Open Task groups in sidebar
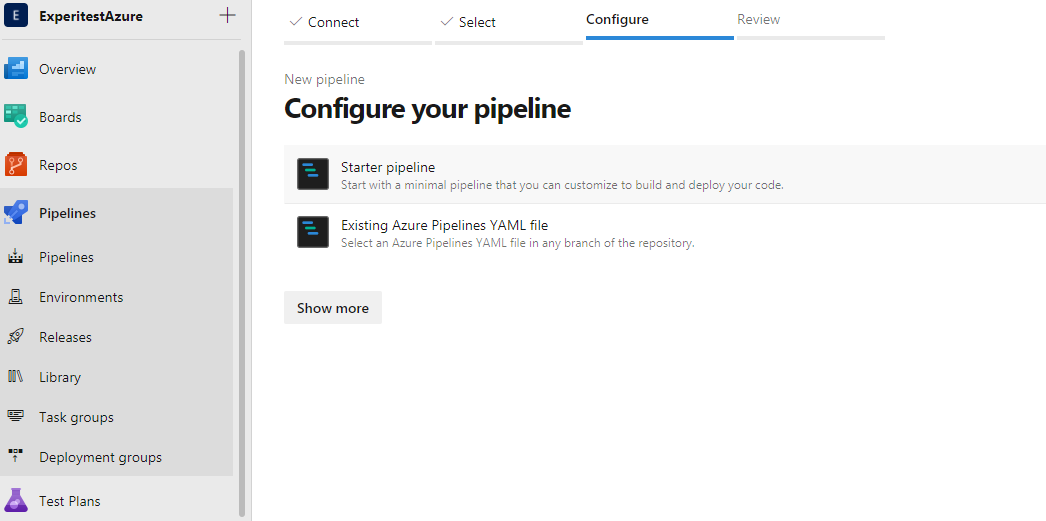 (76, 417)
